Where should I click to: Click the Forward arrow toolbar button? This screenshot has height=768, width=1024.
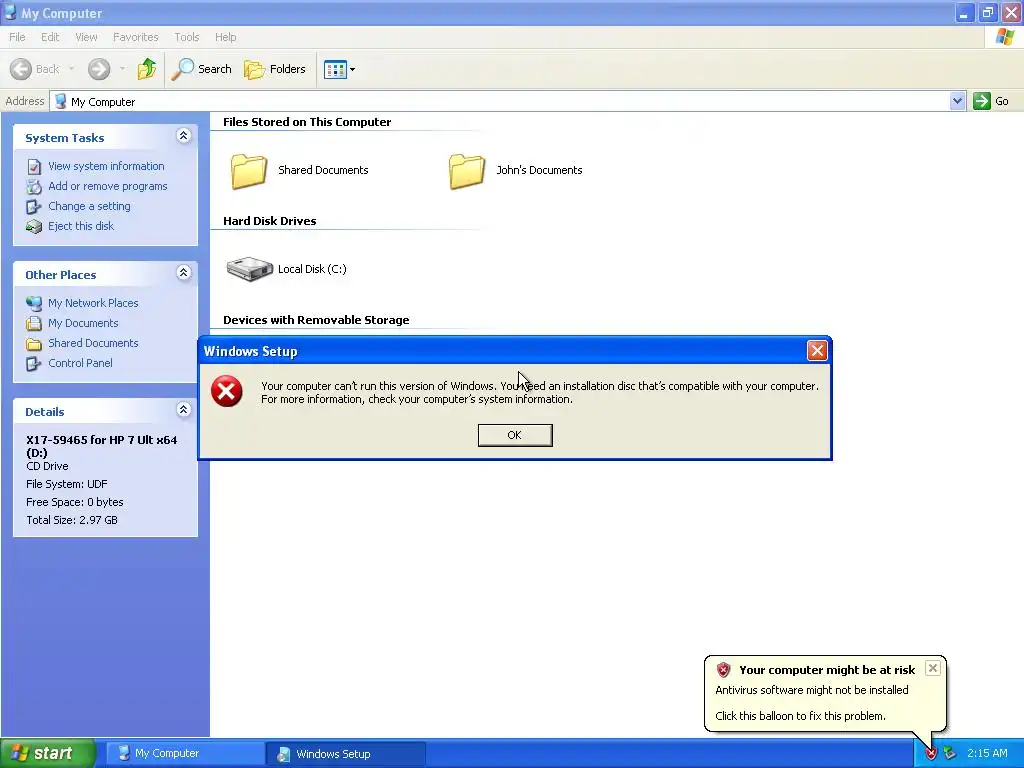pyautogui.click(x=99, y=69)
